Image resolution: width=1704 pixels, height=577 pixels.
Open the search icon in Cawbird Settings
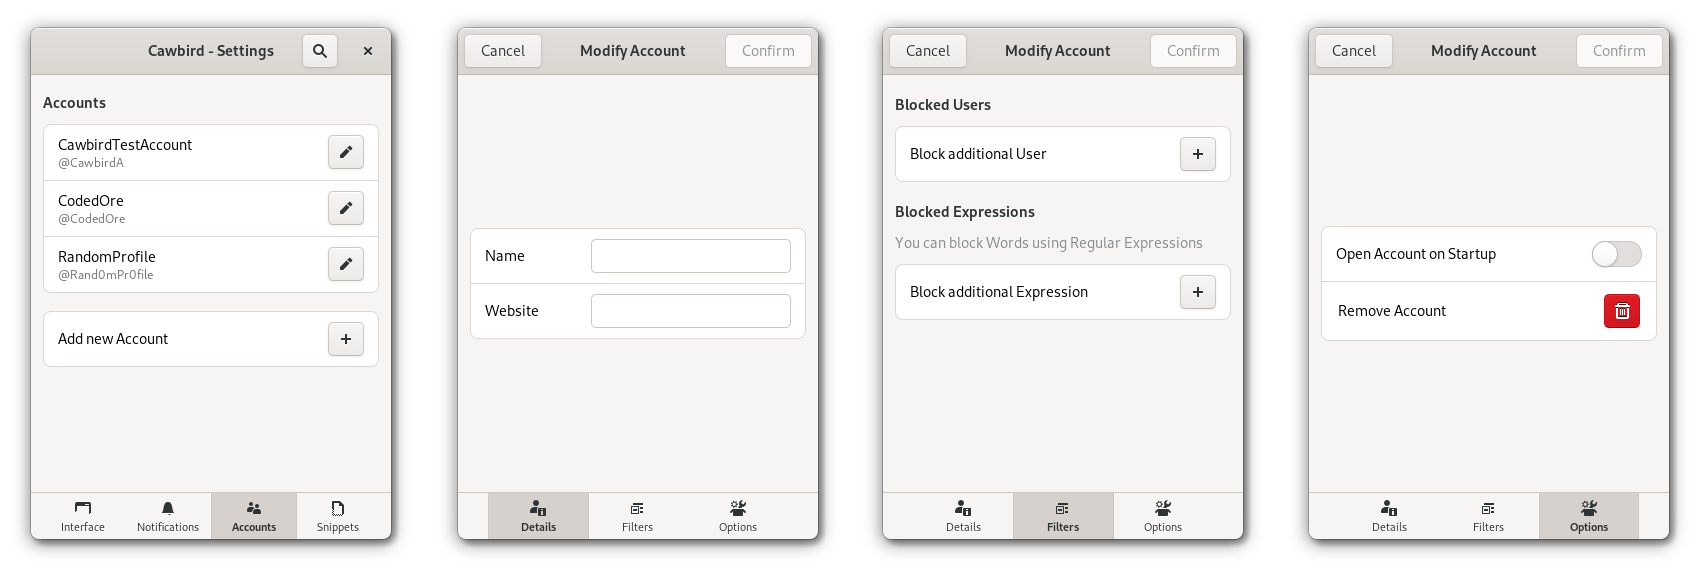tap(320, 50)
